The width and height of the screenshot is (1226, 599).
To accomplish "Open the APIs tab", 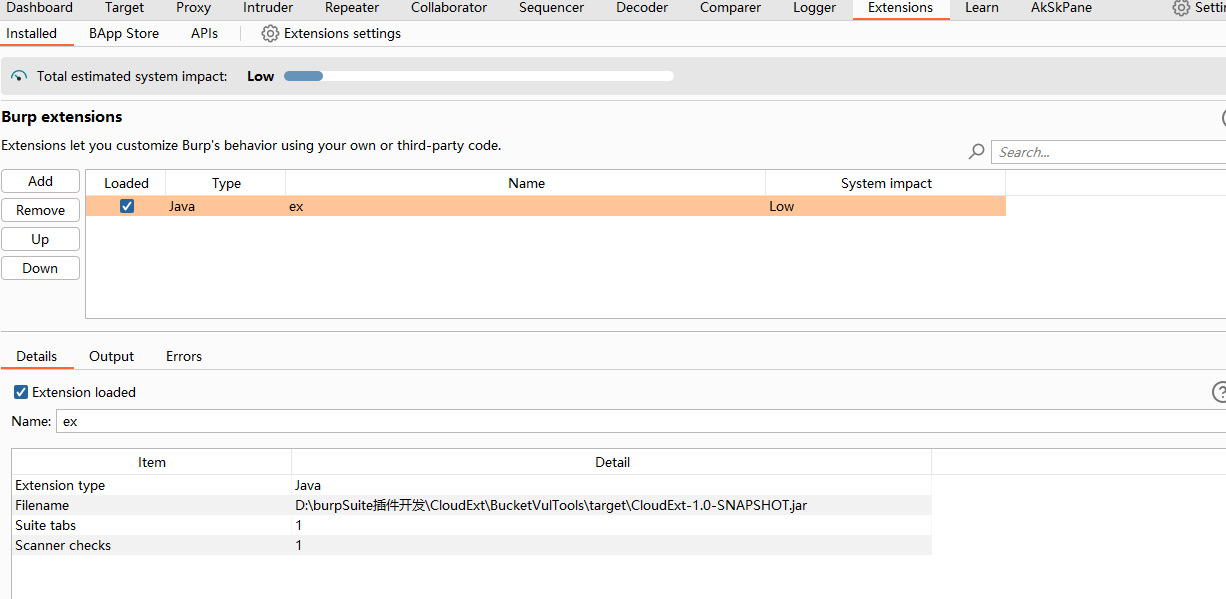I will point(204,33).
